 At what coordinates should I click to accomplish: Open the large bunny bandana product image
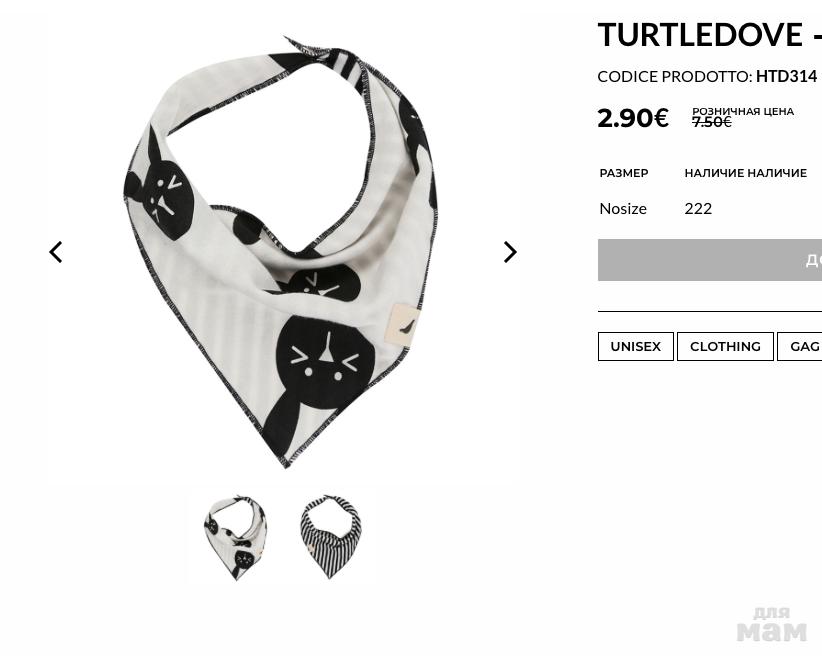[280, 252]
